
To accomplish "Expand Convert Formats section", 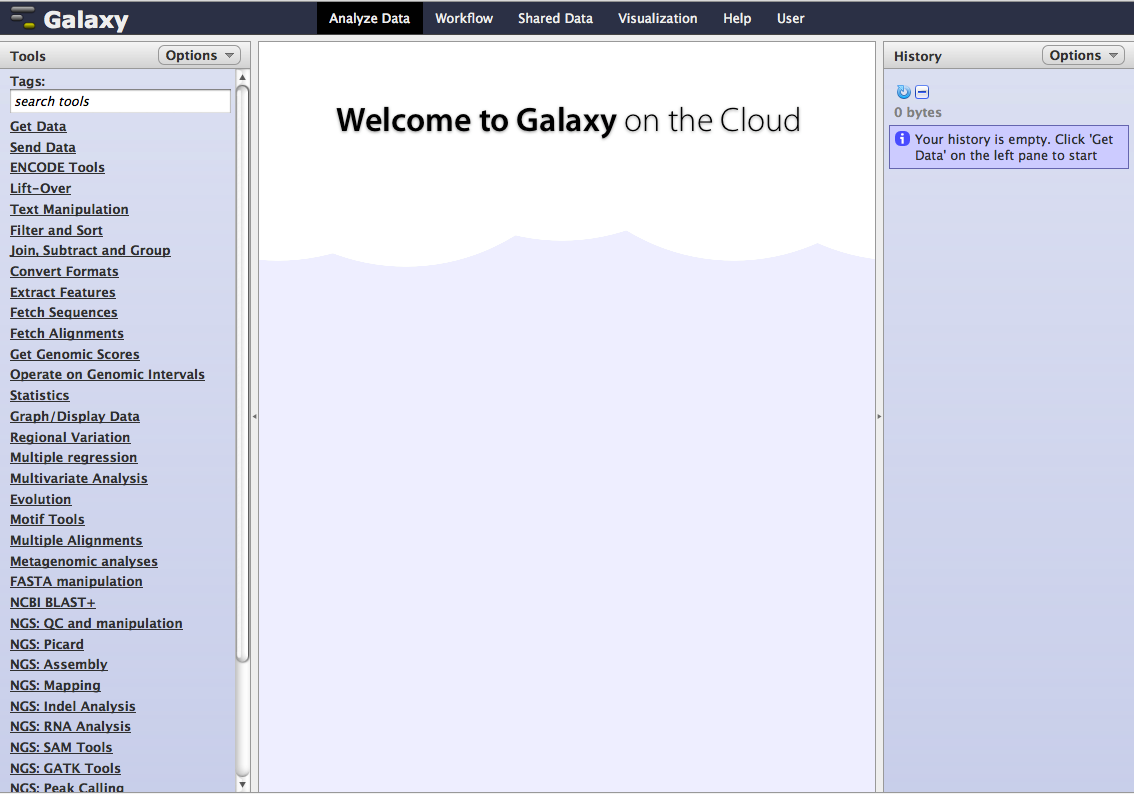I will click(64, 272).
